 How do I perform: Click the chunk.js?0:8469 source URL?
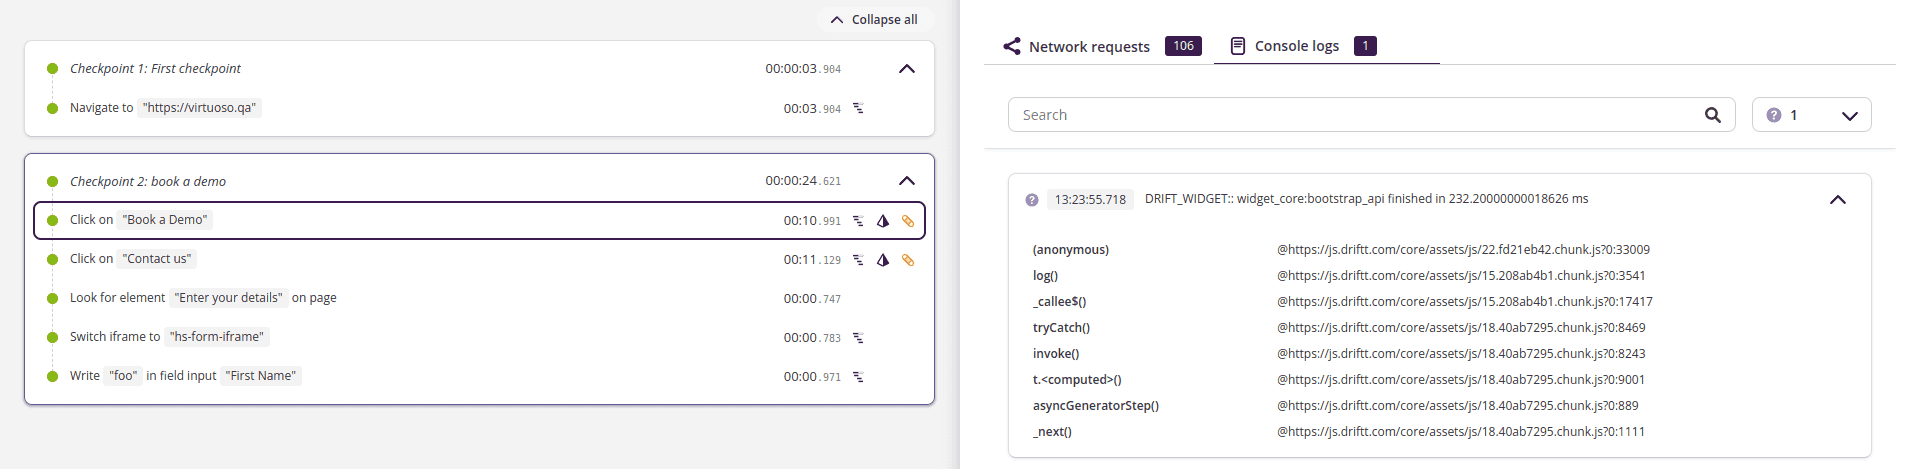coord(1461,328)
